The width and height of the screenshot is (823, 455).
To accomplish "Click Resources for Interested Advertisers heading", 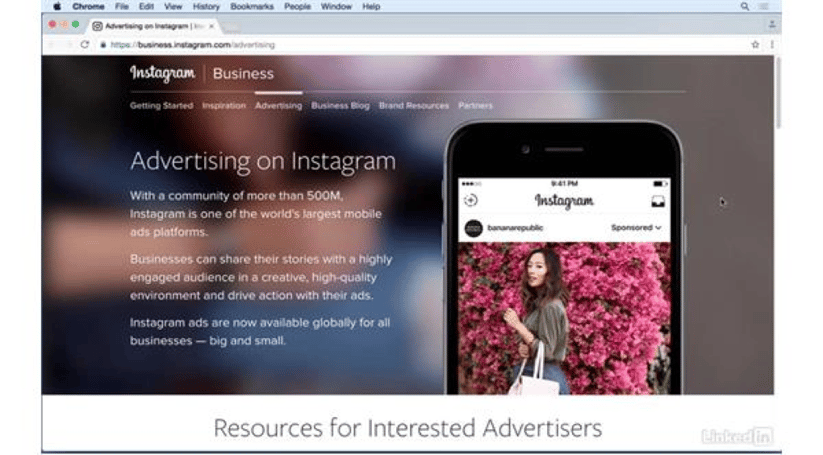I will 407,428.
